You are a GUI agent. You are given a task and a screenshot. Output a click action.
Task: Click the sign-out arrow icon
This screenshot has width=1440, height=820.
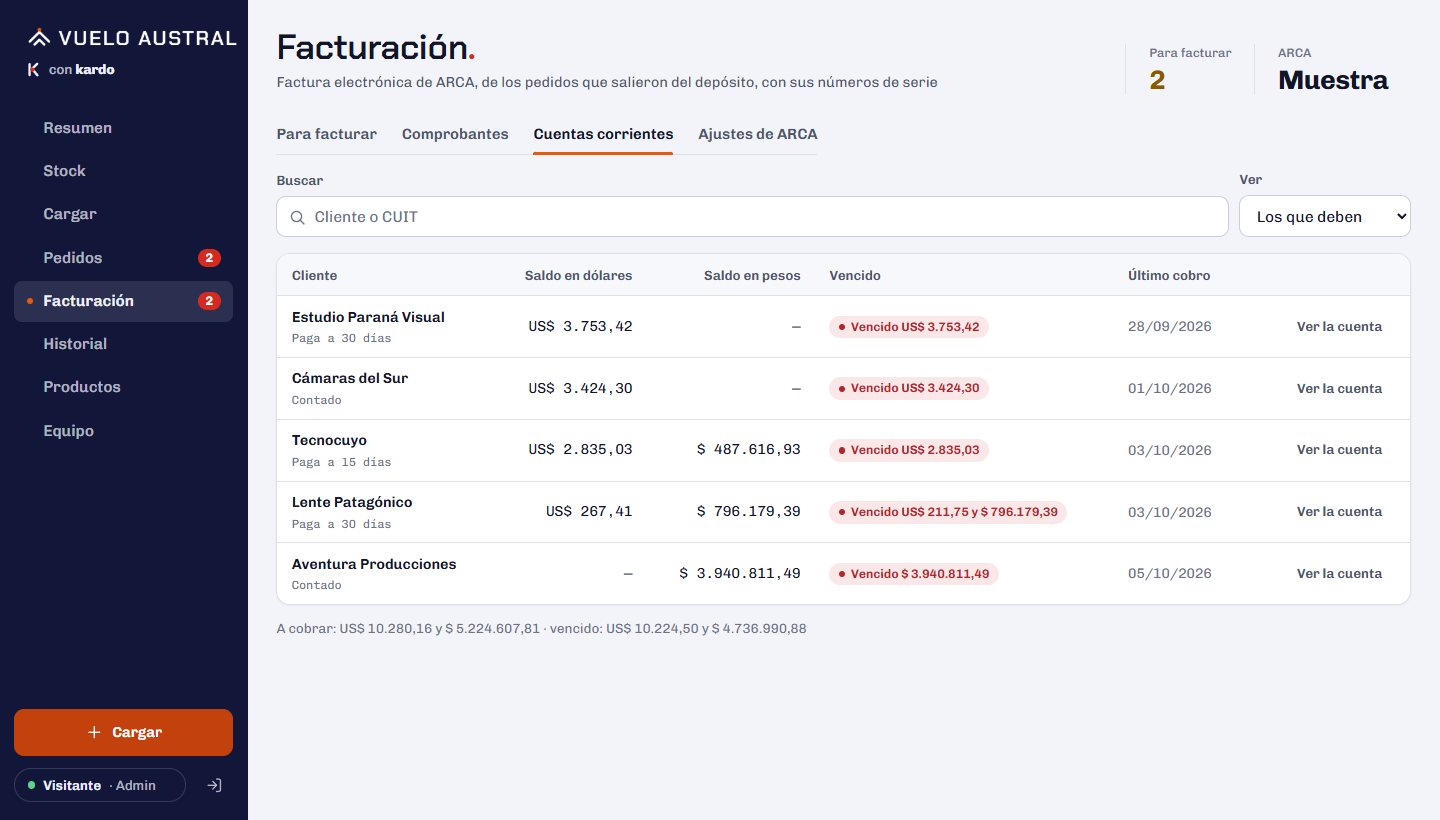(x=213, y=785)
